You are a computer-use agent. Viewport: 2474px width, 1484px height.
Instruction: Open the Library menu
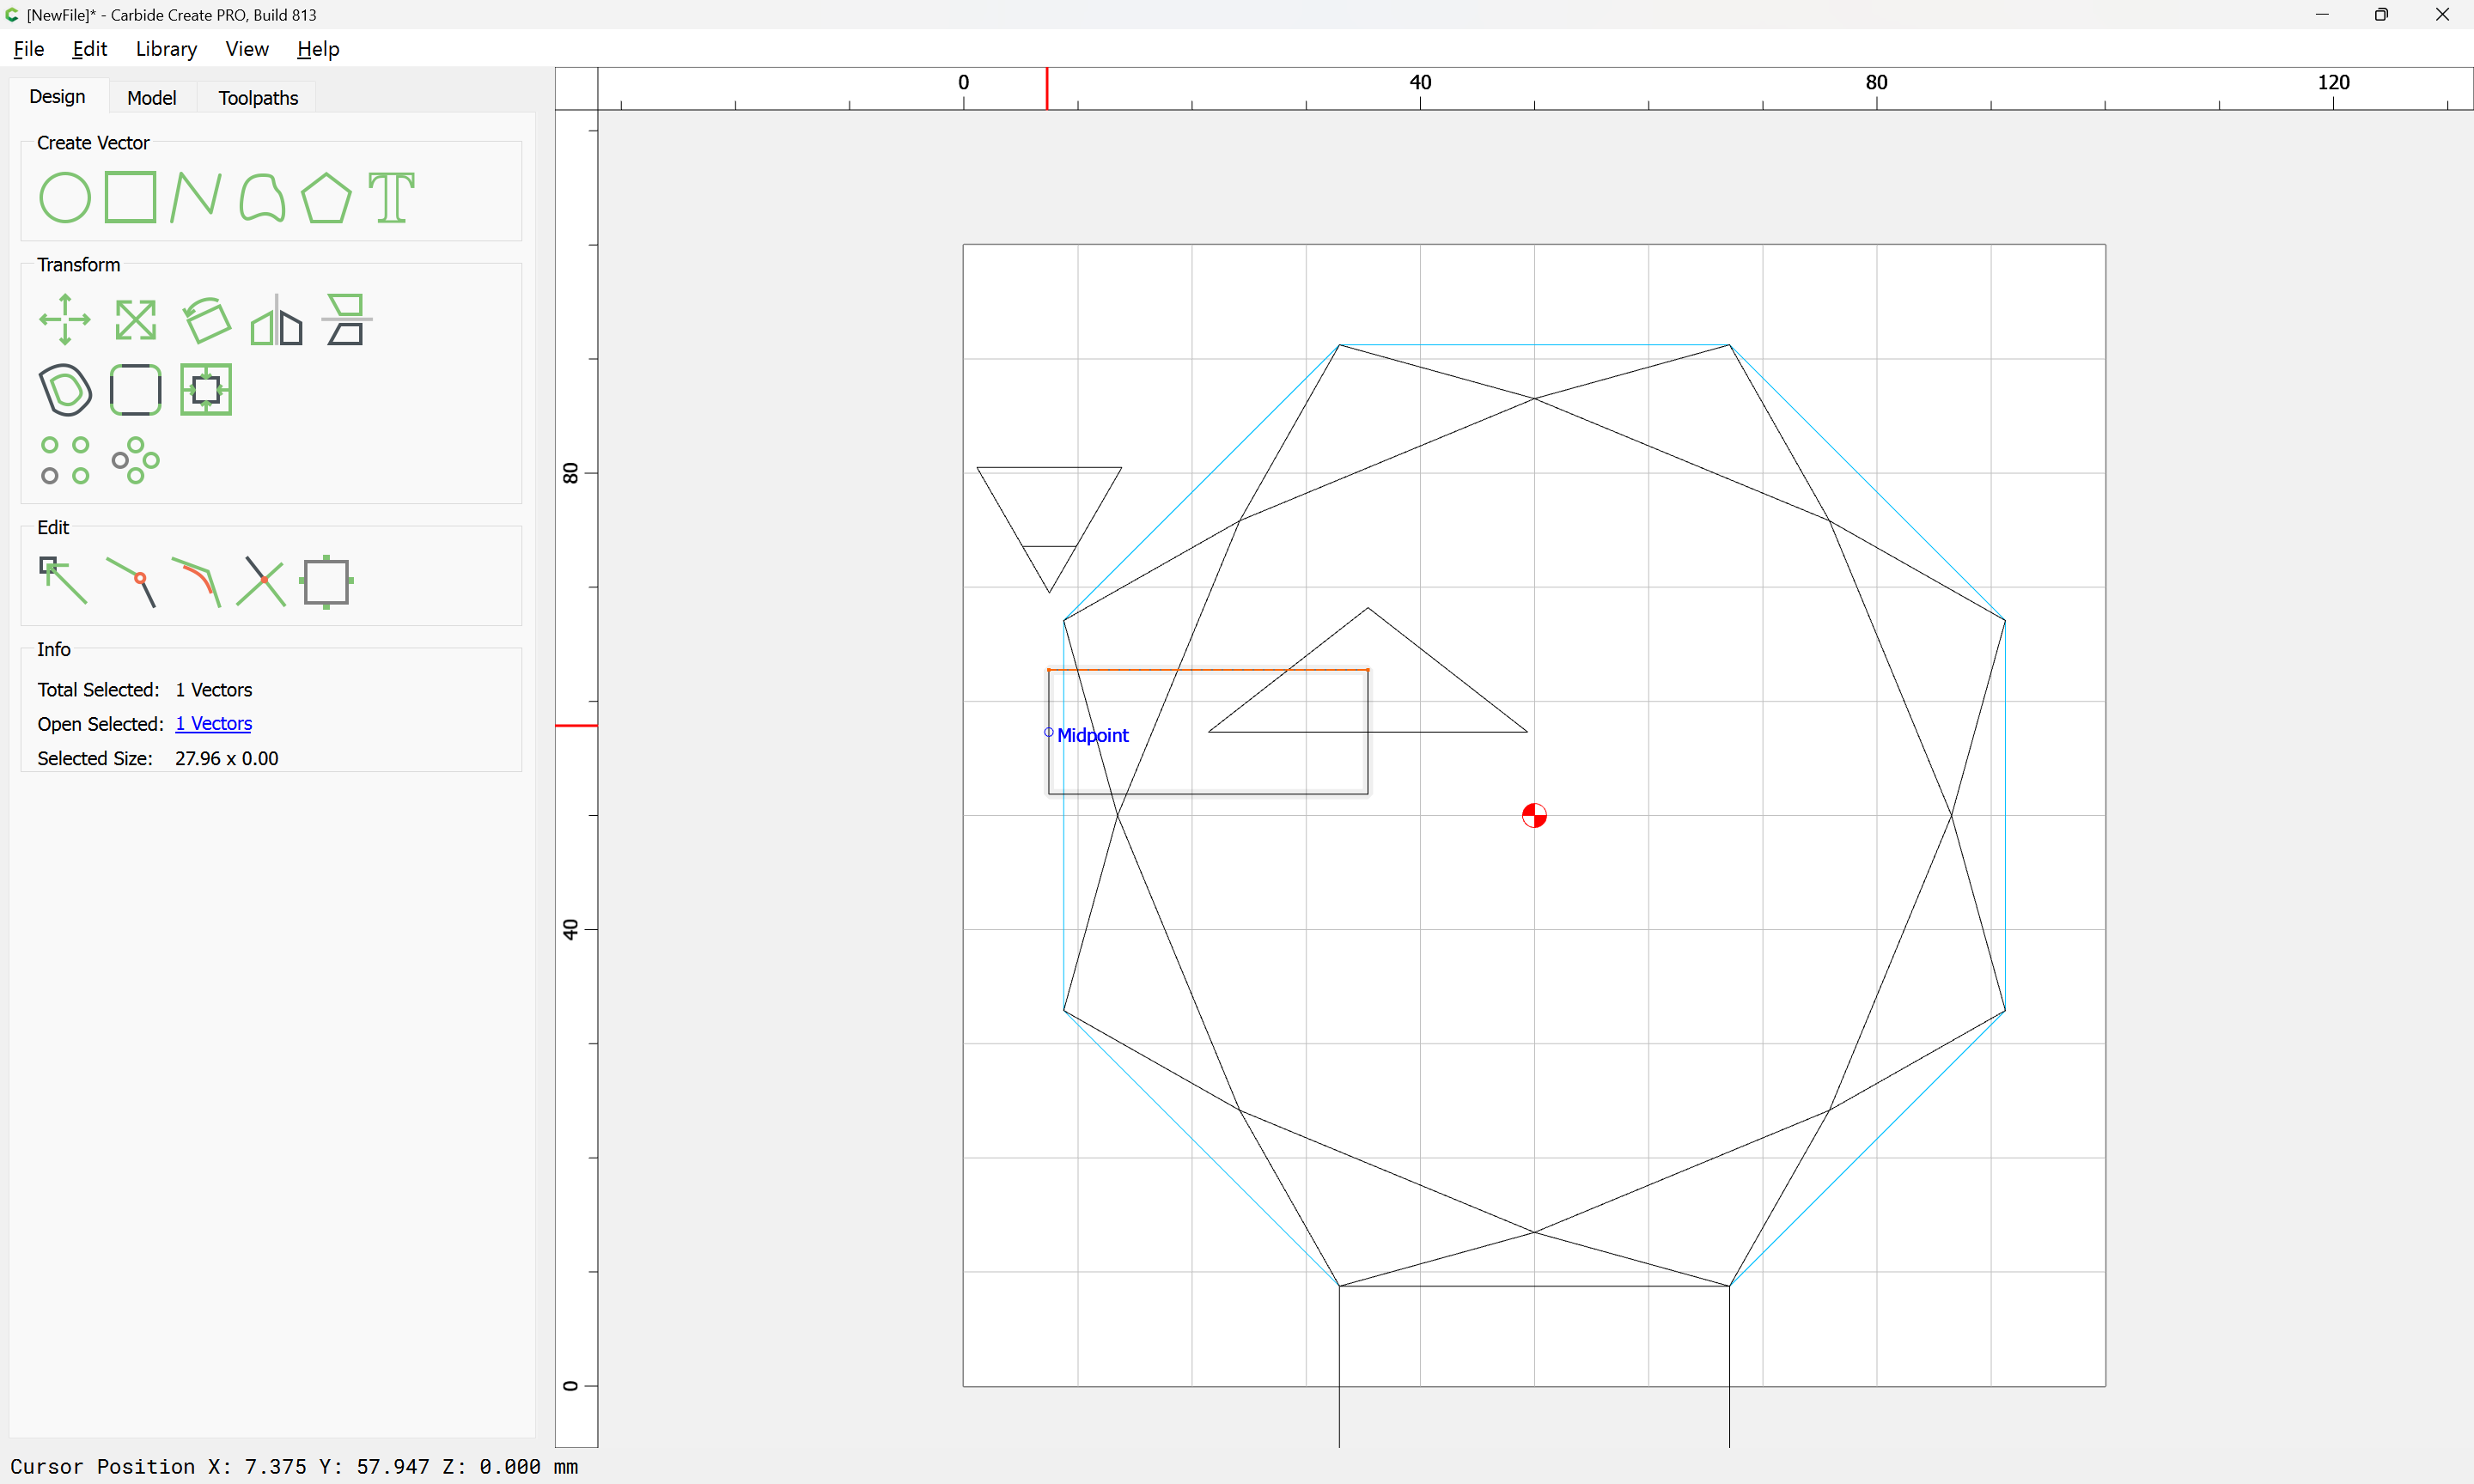[x=166, y=49]
